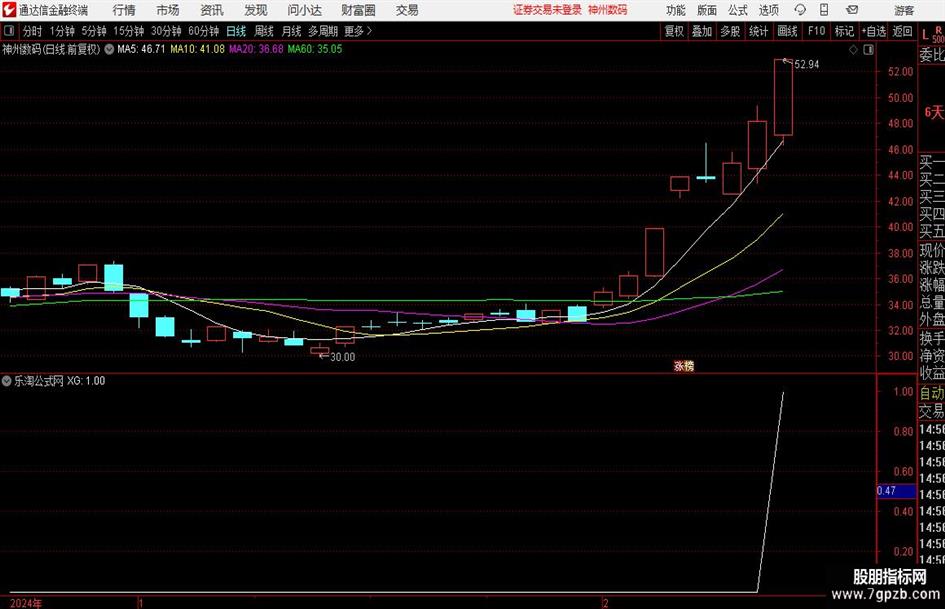Viewport: 945px width, 609px height.
Task: Switch to 60分钟 period tab
Action: [204, 31]
